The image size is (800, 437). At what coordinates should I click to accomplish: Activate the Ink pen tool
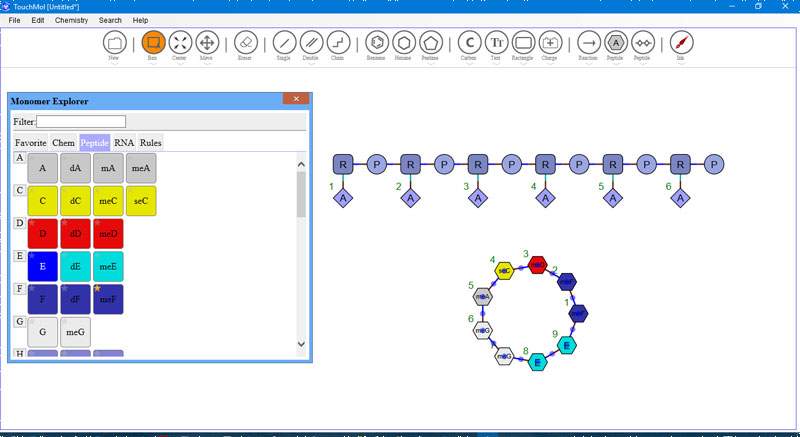pos(681,43)
